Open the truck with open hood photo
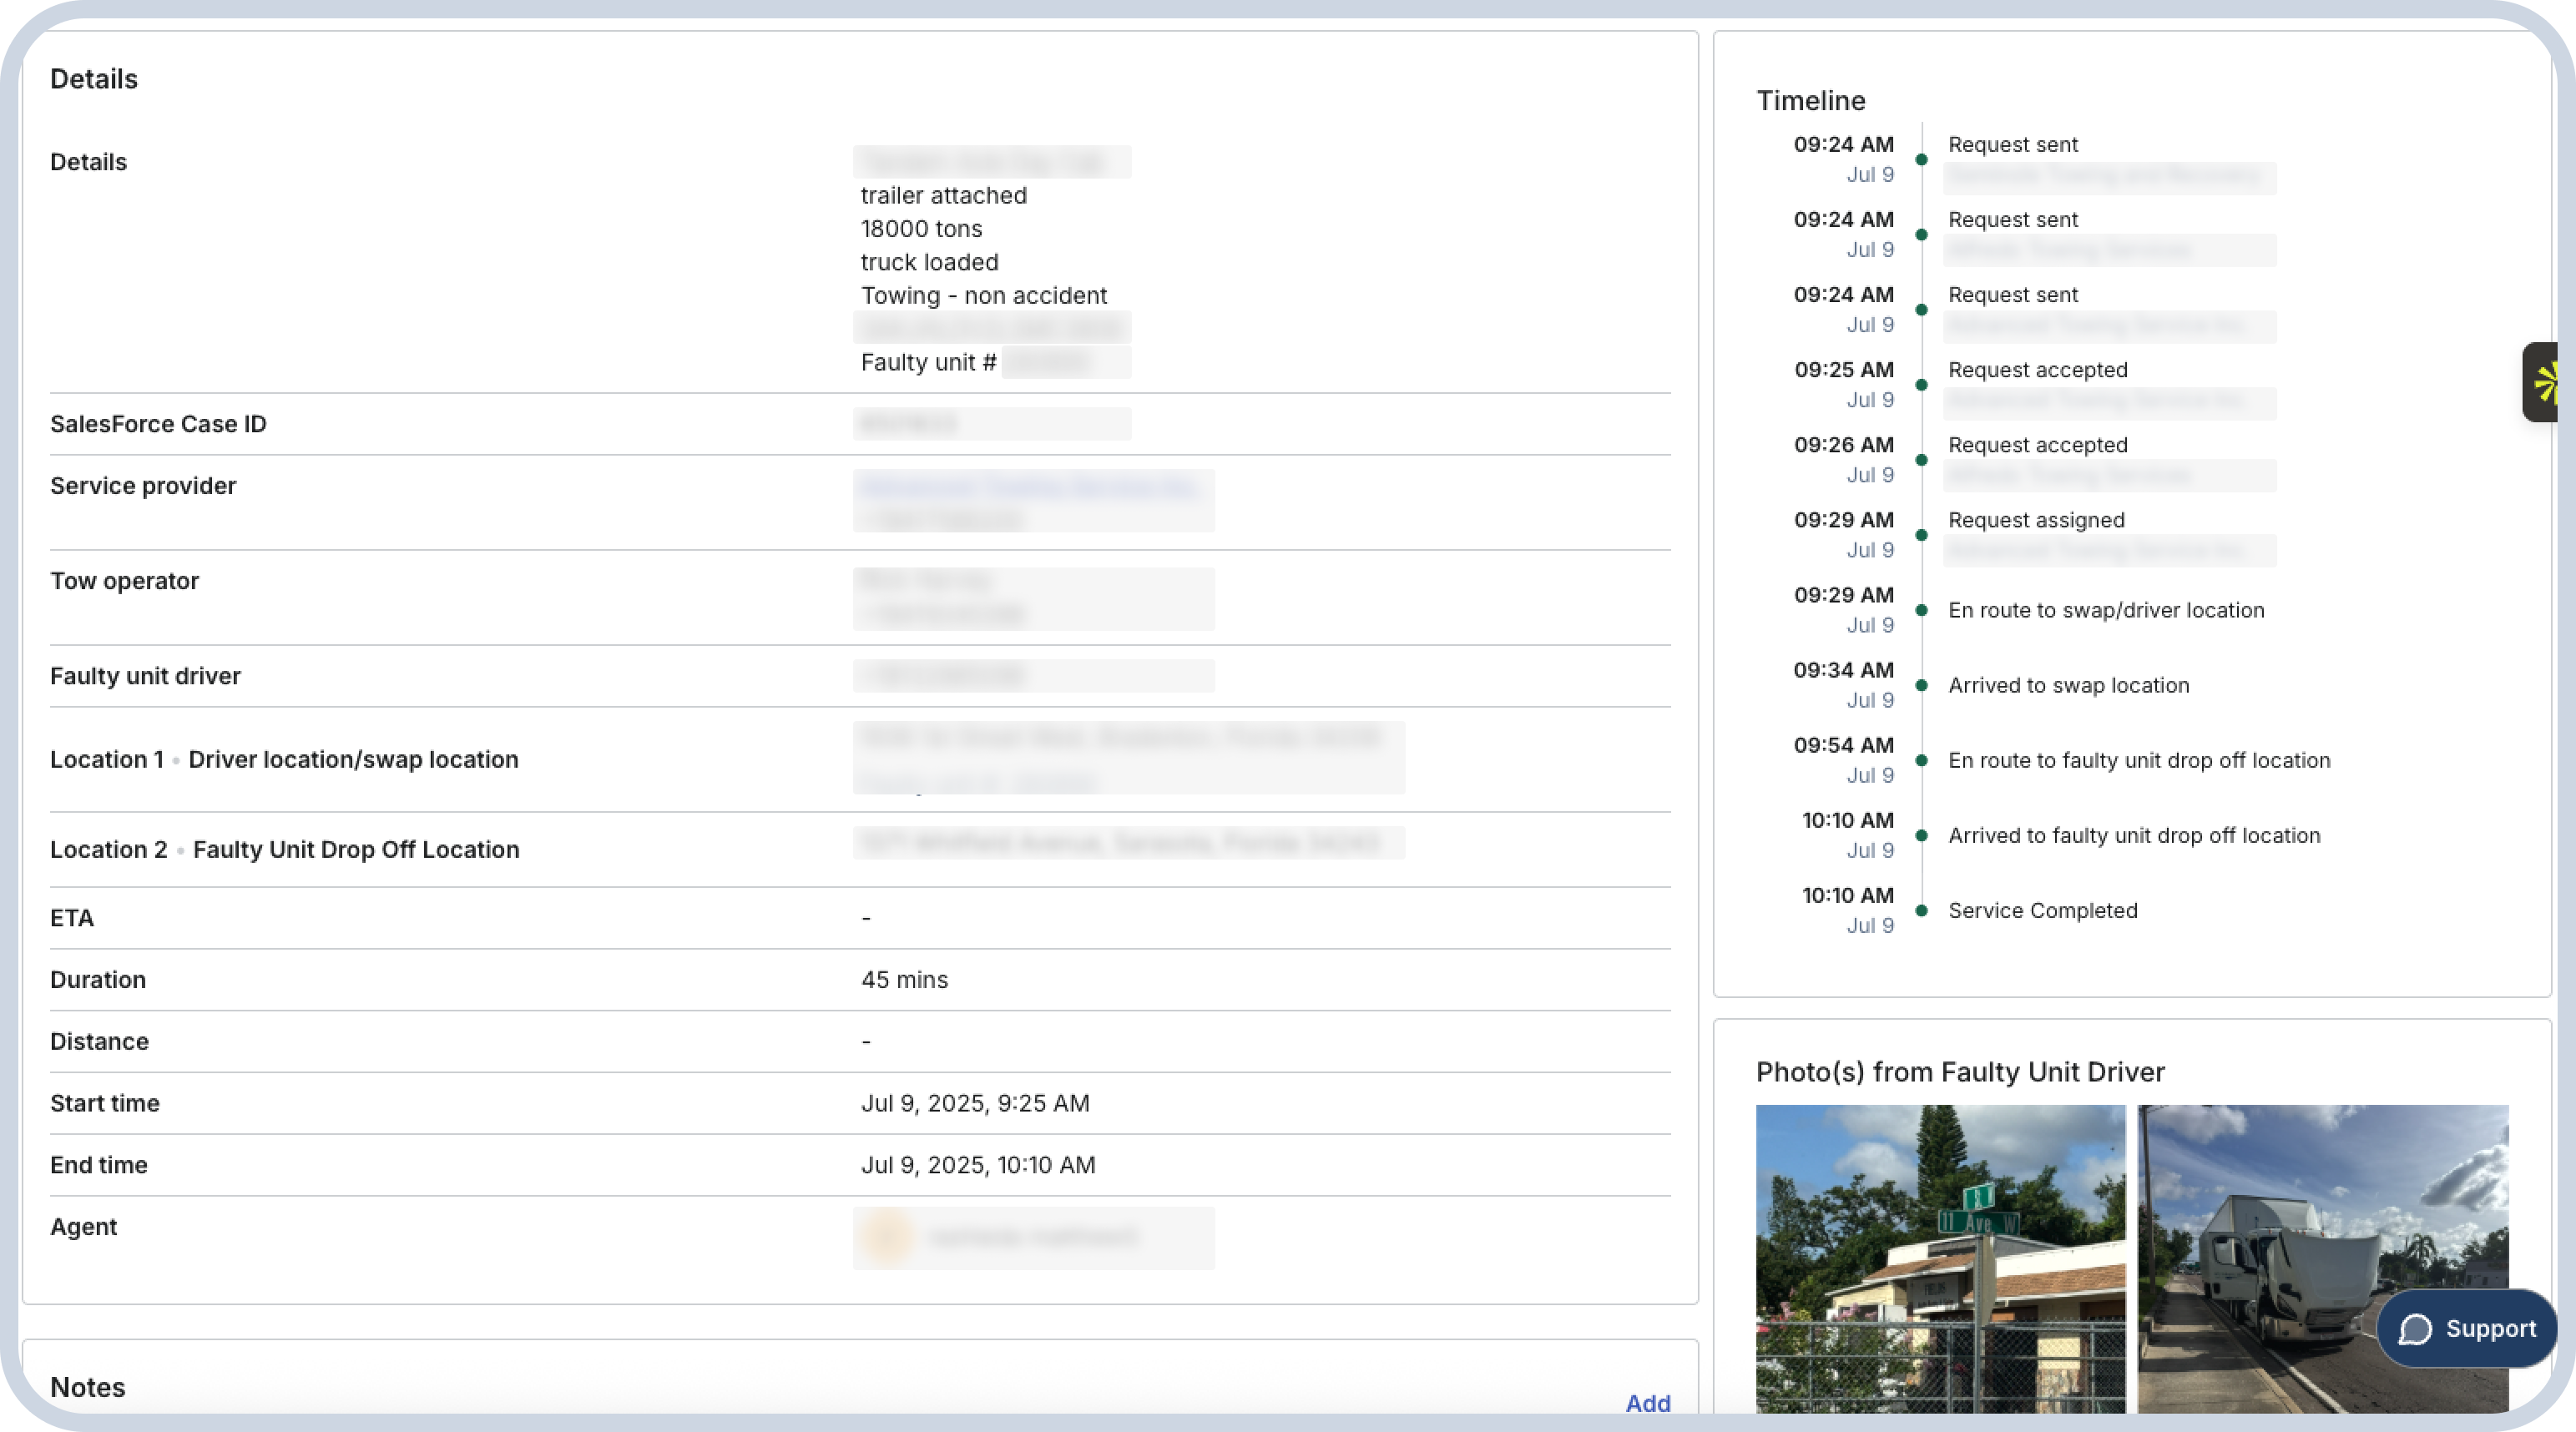 (2322, 1258)
